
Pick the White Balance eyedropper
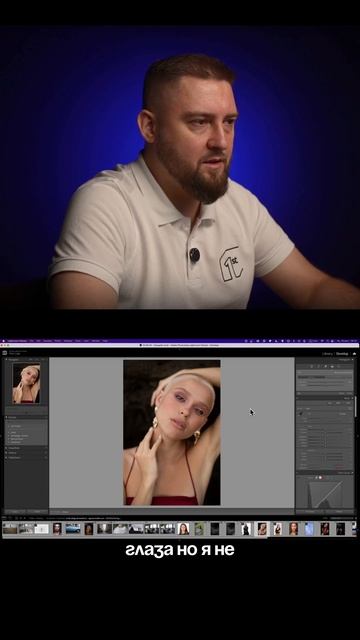301,413
